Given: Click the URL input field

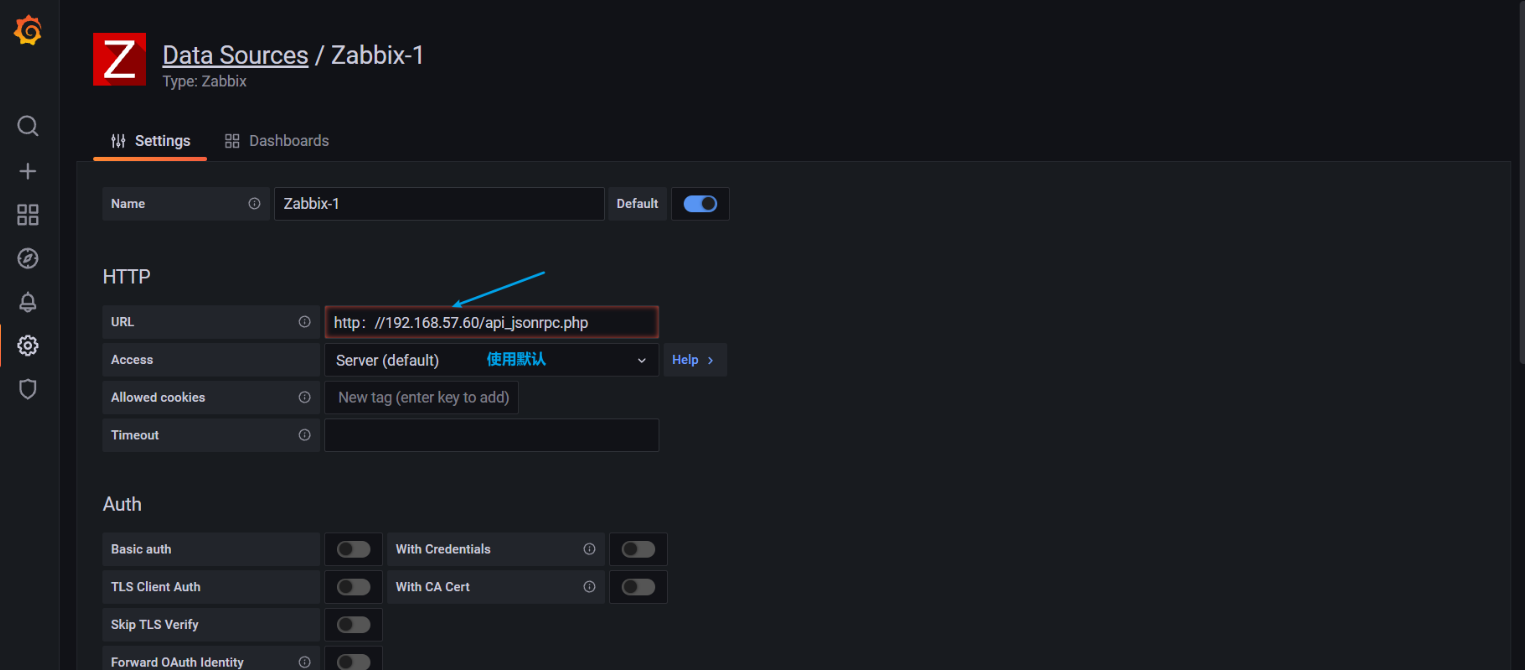Looking at the screenshot, I should coord(491,322).
